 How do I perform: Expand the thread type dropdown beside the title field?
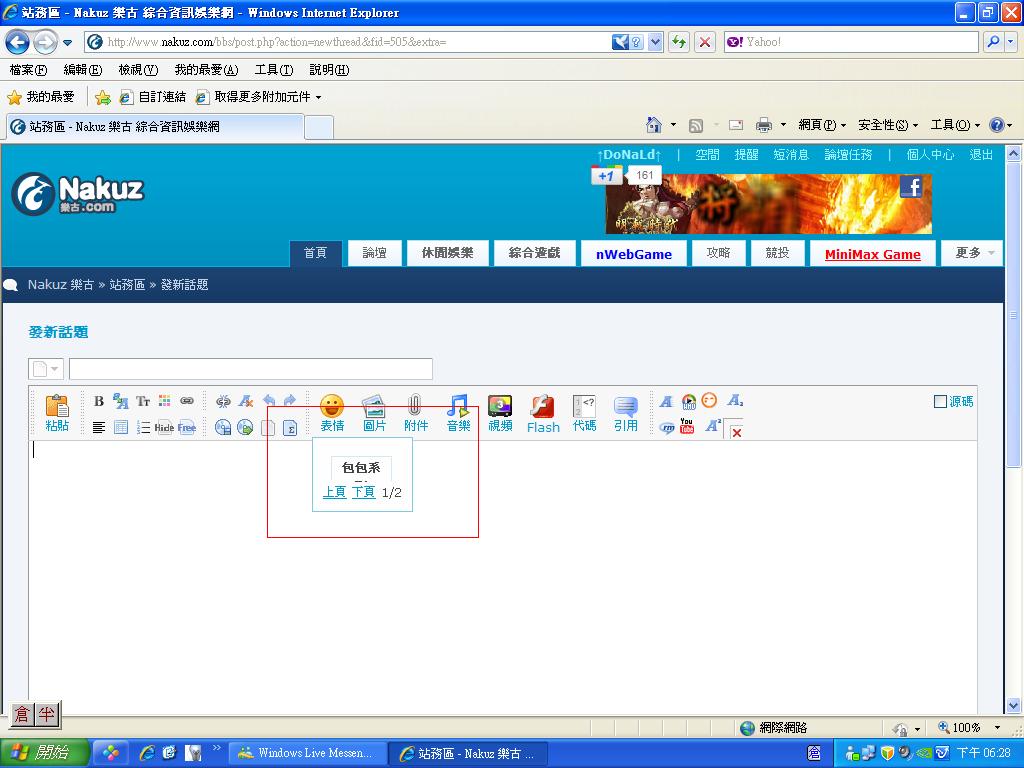pos(46,369)
